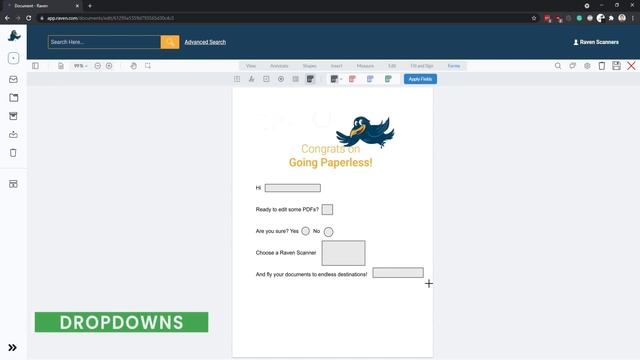Click the page view mode icon

click(61, 66)
